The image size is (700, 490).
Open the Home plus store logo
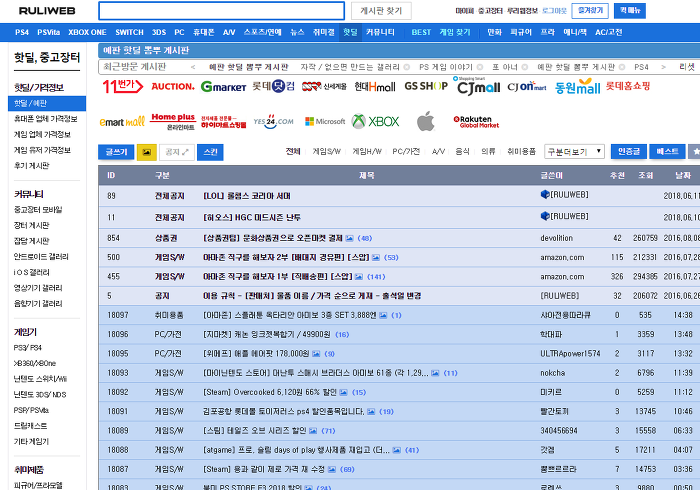coord(173,121)
